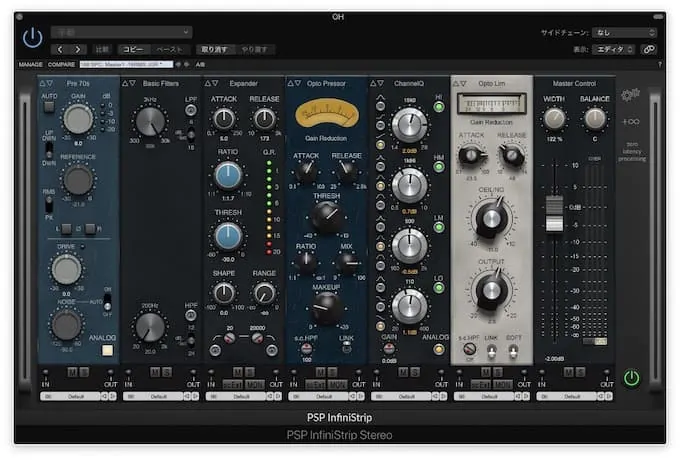Mute the Pre 70s module
The width and height of the screenshot is (680, 460).
coord(72,372)
